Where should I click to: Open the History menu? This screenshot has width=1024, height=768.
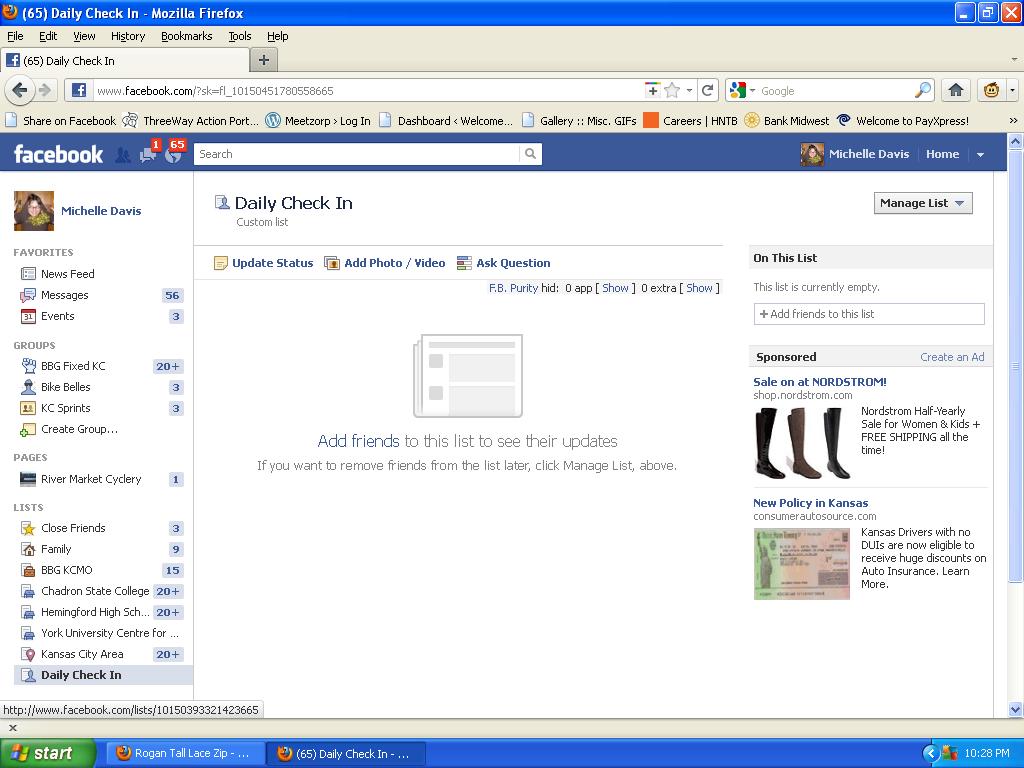tap(128, 36)
